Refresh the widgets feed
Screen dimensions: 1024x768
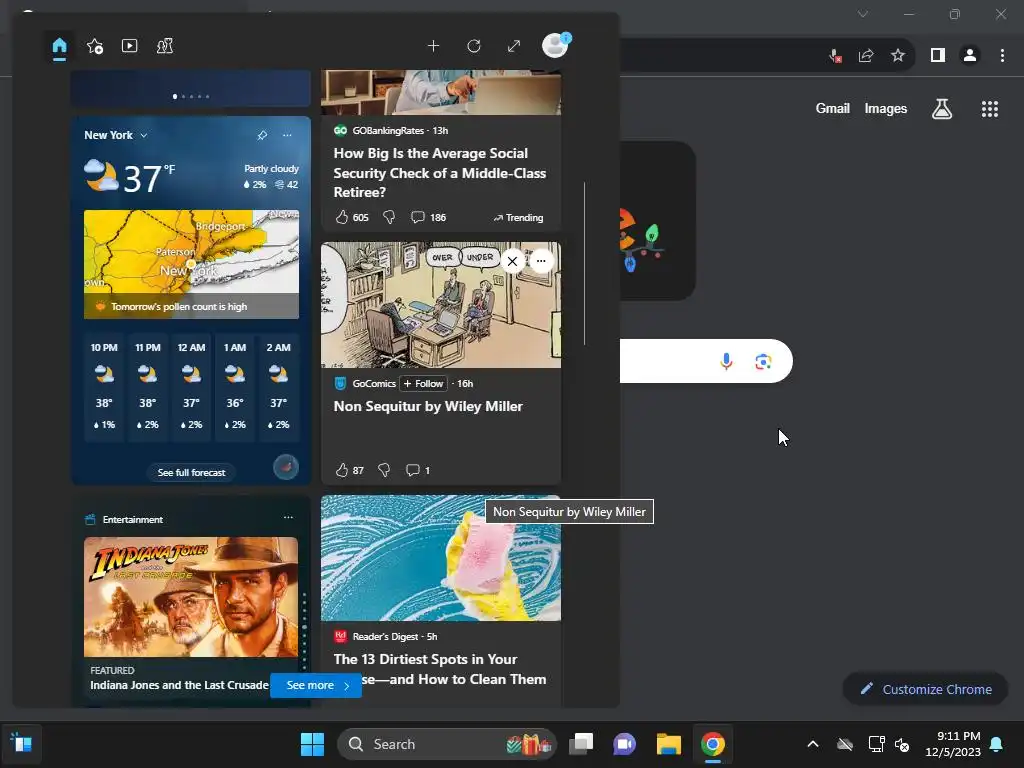coord(474,46)
